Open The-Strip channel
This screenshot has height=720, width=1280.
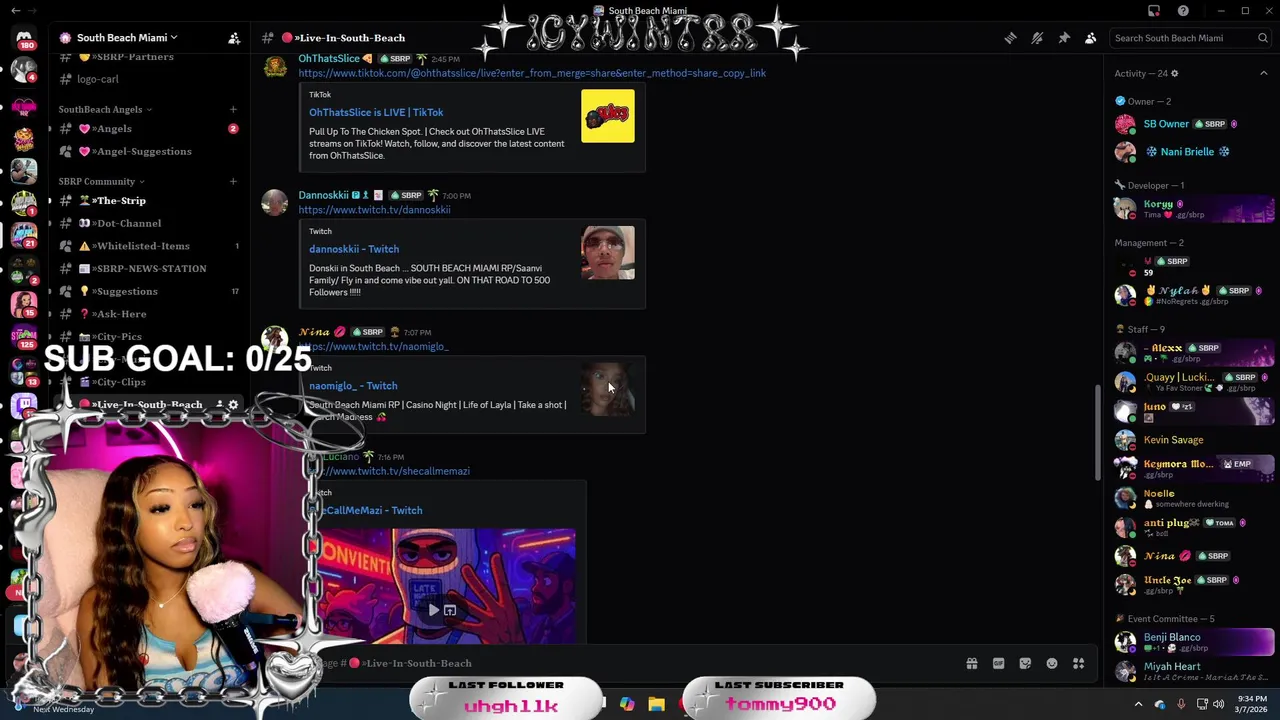pyautogui.click(x=148, y=201)
